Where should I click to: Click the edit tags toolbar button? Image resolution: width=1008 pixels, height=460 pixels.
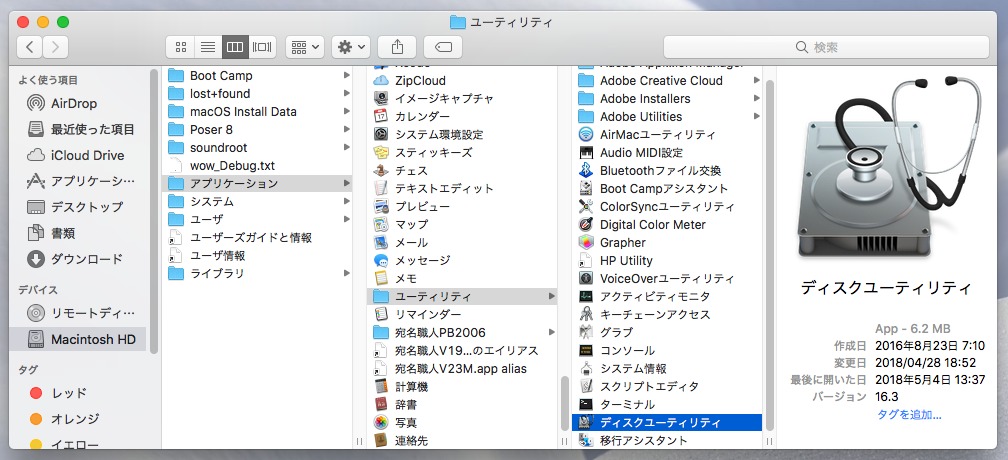(444, 47)
